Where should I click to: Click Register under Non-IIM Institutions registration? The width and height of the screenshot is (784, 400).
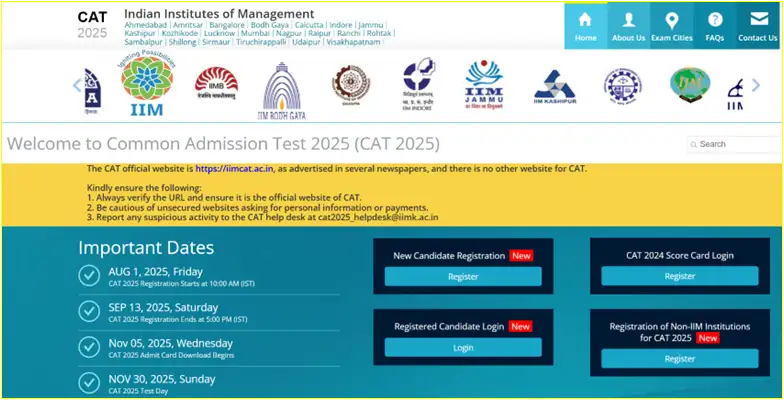[x=680, y=358]
